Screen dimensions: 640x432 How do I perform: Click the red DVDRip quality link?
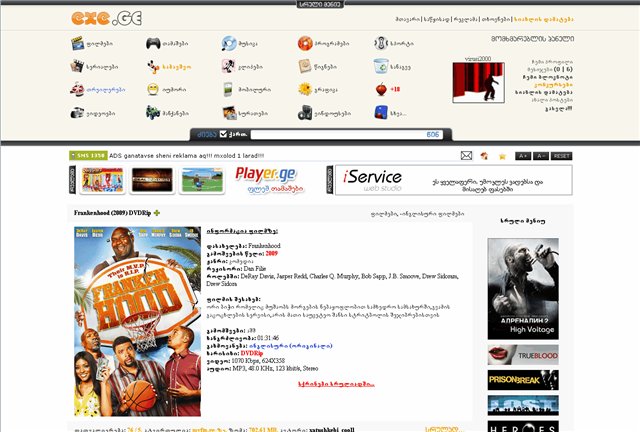(x=252, y=353)
